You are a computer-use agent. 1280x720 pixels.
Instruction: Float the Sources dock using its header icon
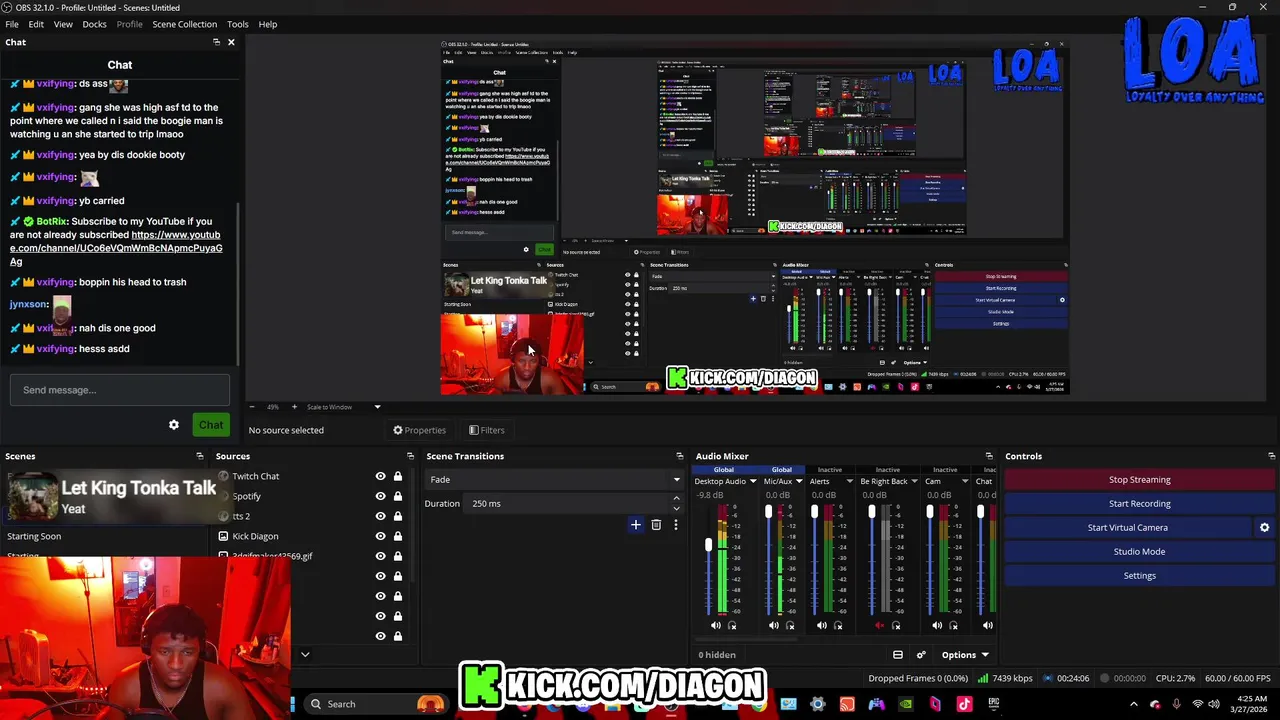click(x=411, y=456)
